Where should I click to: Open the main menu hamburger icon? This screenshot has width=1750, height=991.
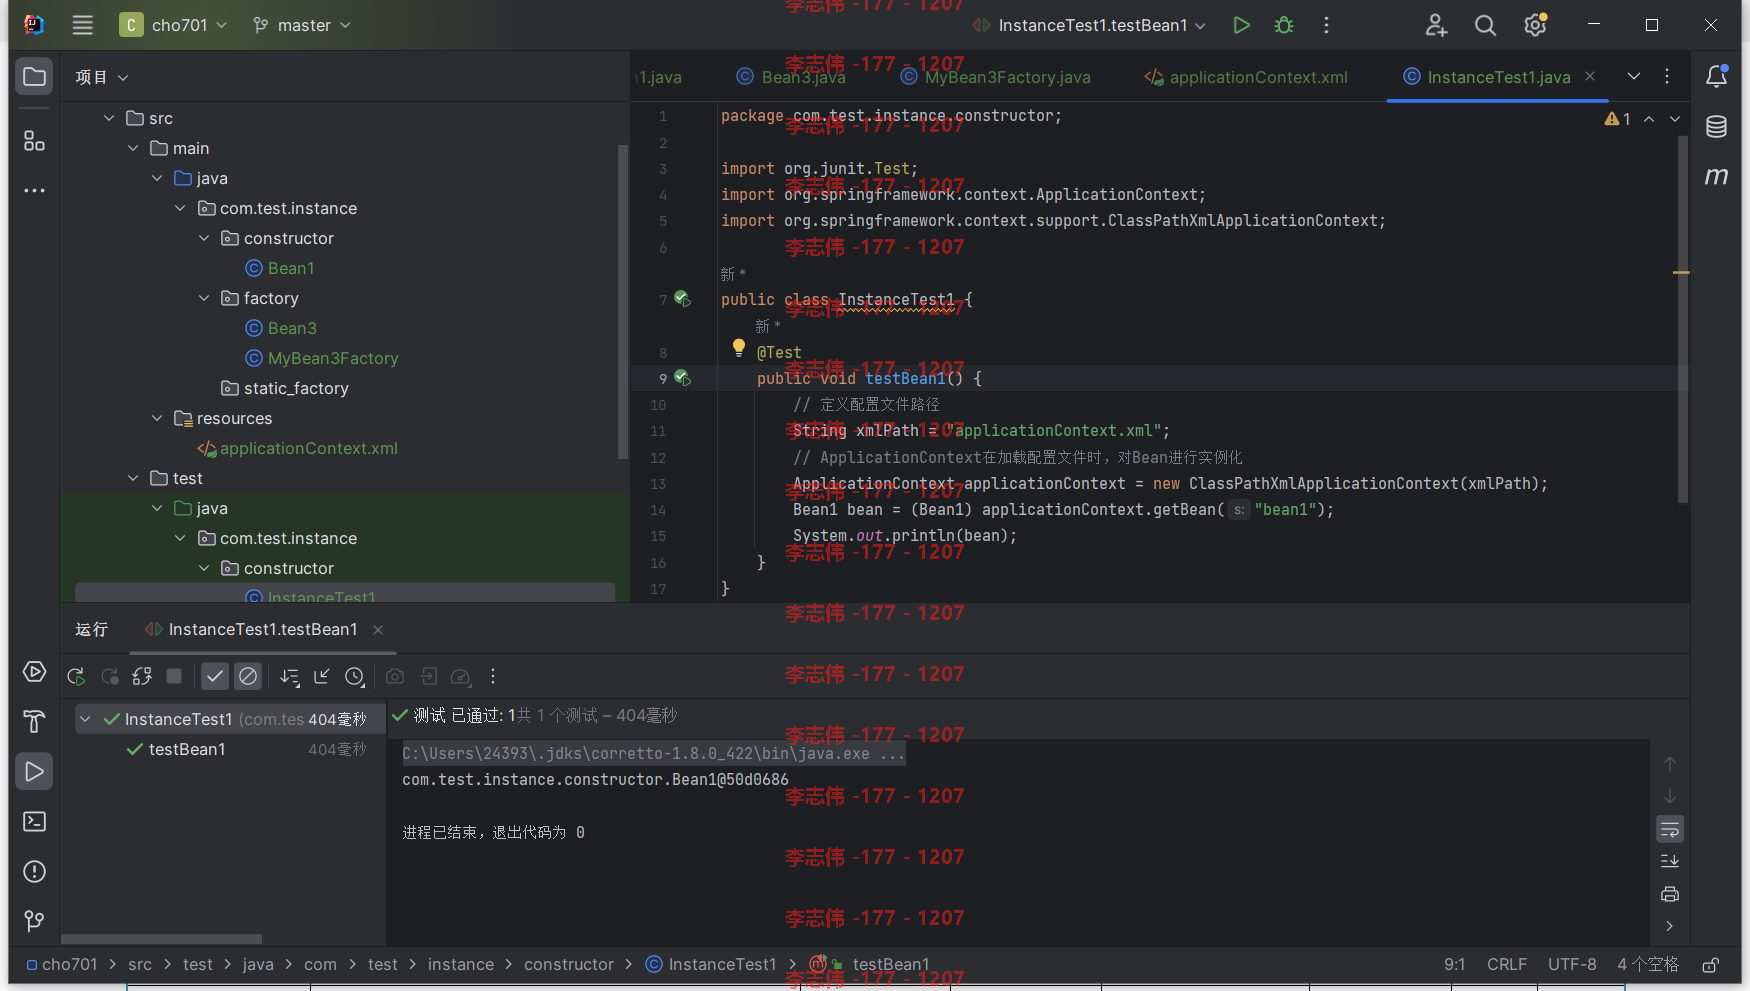pos(82,25)
